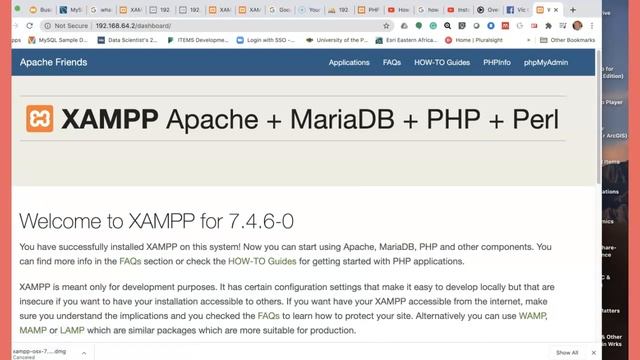Switch to the 'Ove' tab
Screen dimensions: 640x360
coord(488,10)
